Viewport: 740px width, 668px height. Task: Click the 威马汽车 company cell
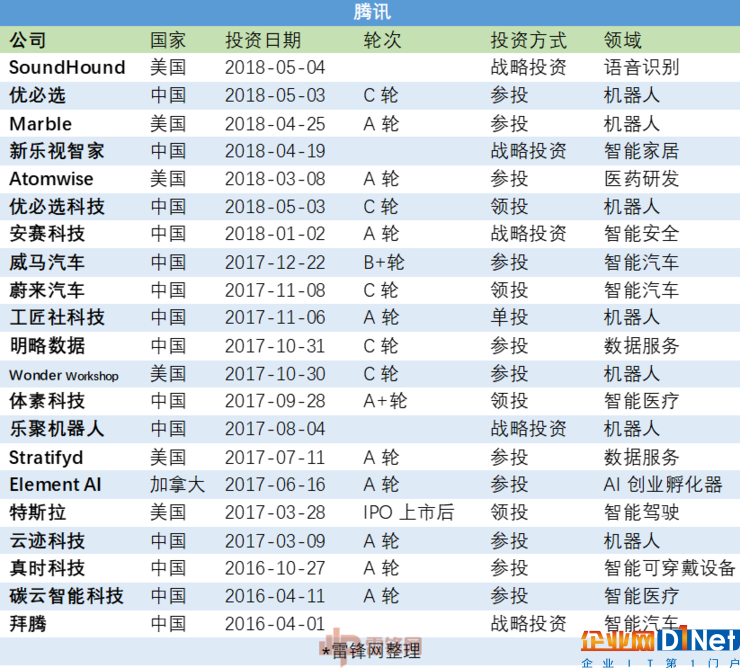[47, 262]
